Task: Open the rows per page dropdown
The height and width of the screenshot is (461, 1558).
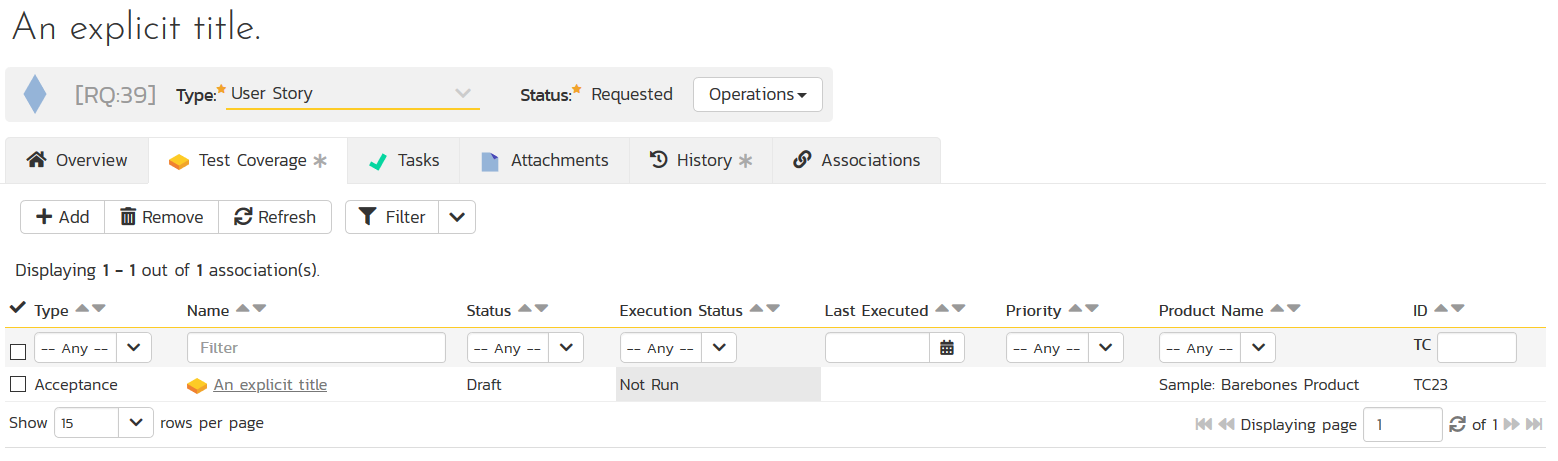Action: click(105, 423)
